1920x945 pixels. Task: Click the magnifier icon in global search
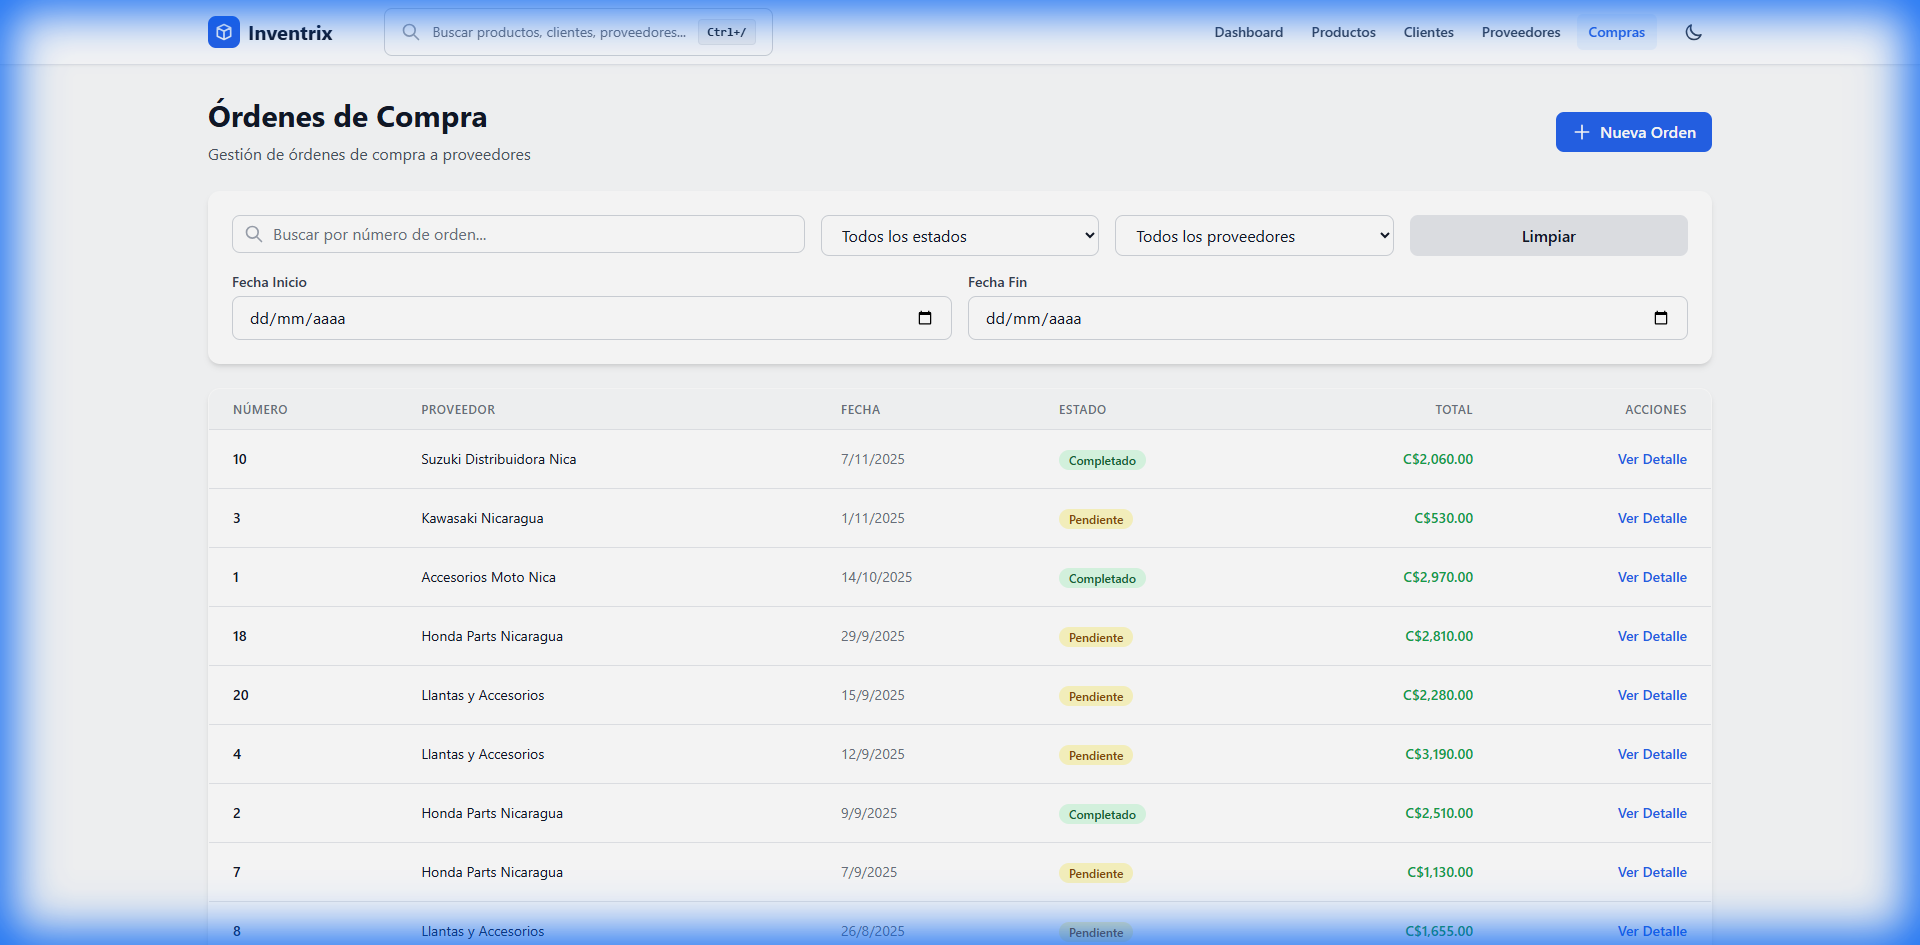click(410, 32)
